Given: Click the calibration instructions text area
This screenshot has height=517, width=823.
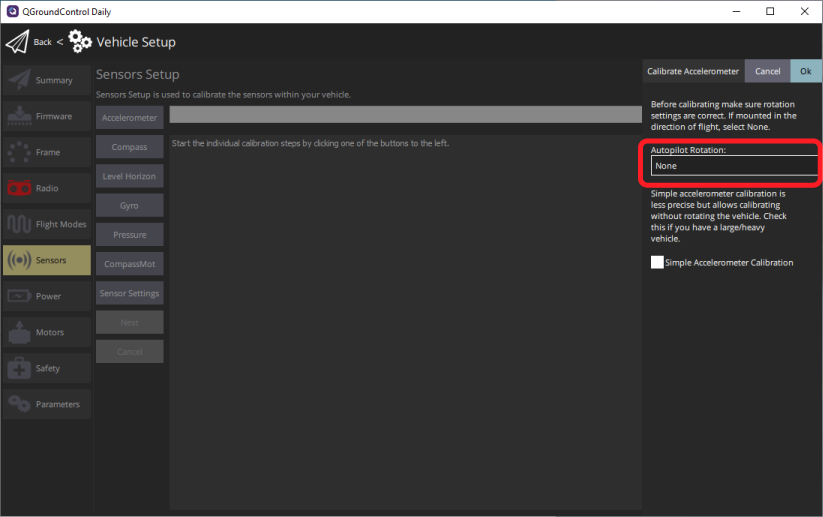Looking at the screenshot, I should pyautogui.click(x=405, y=322).
